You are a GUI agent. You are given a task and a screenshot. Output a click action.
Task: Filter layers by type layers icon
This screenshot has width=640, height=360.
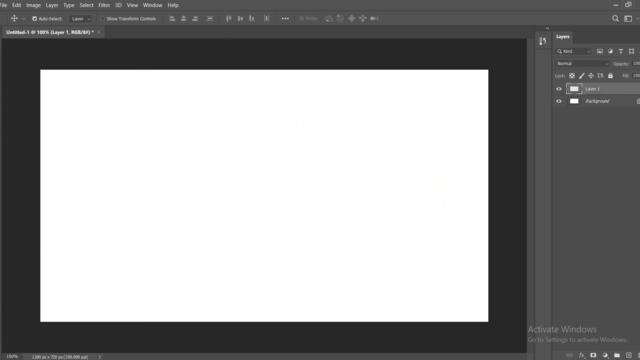pos(621,51)
